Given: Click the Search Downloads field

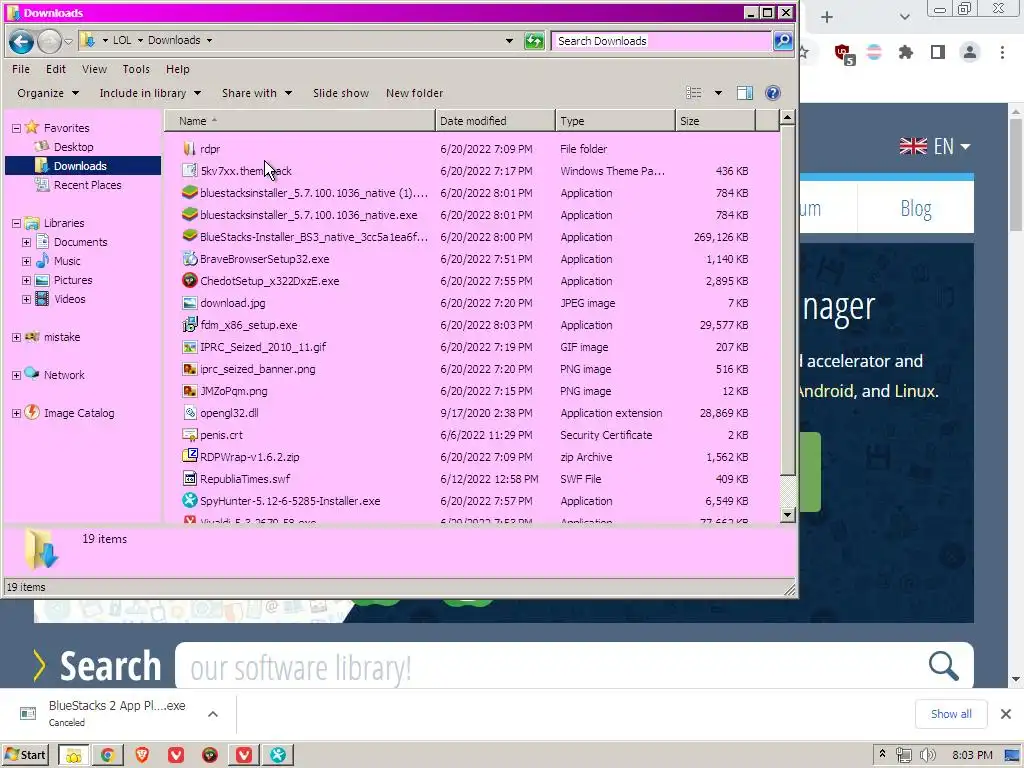Looking at the screenshot, I should tap(662, 41).
